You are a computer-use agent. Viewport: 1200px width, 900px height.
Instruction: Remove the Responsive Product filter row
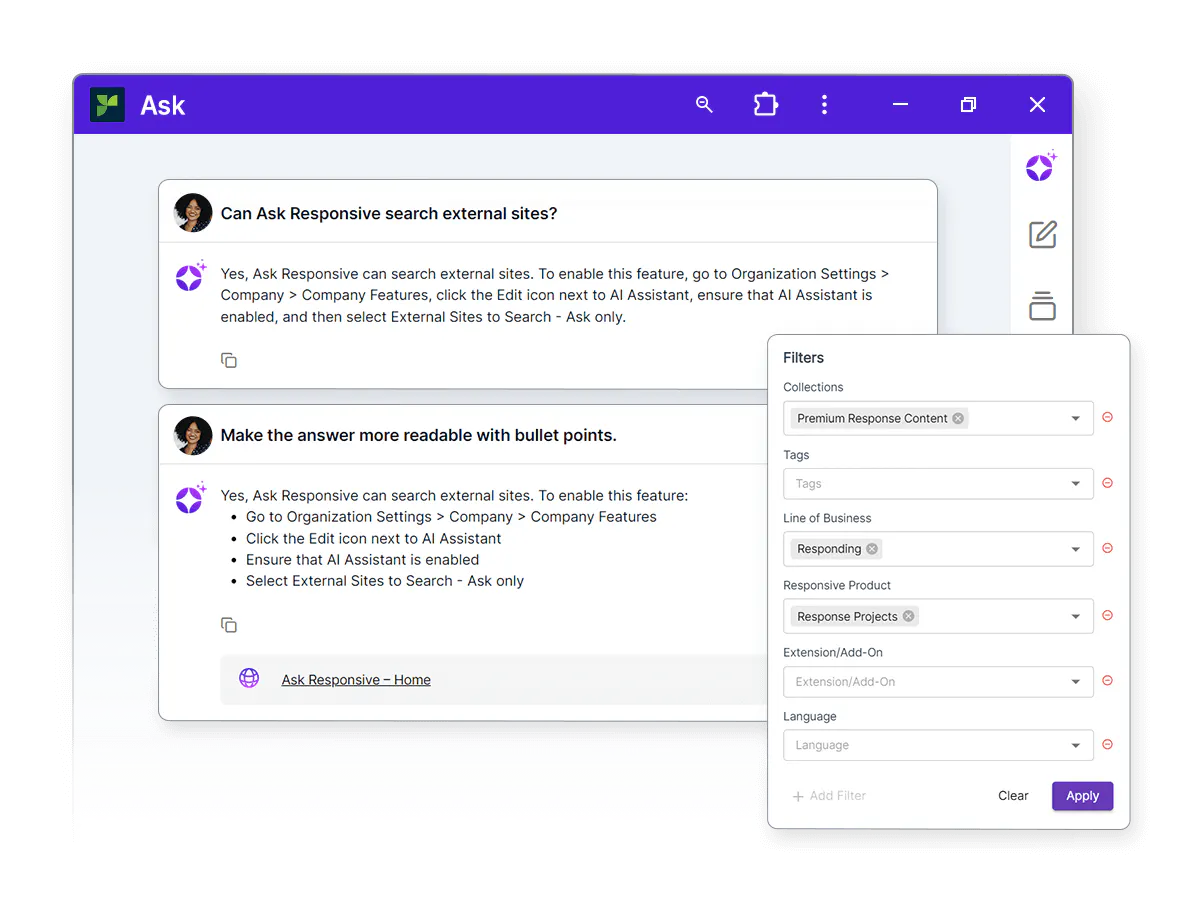click(x=1107, y=616)
